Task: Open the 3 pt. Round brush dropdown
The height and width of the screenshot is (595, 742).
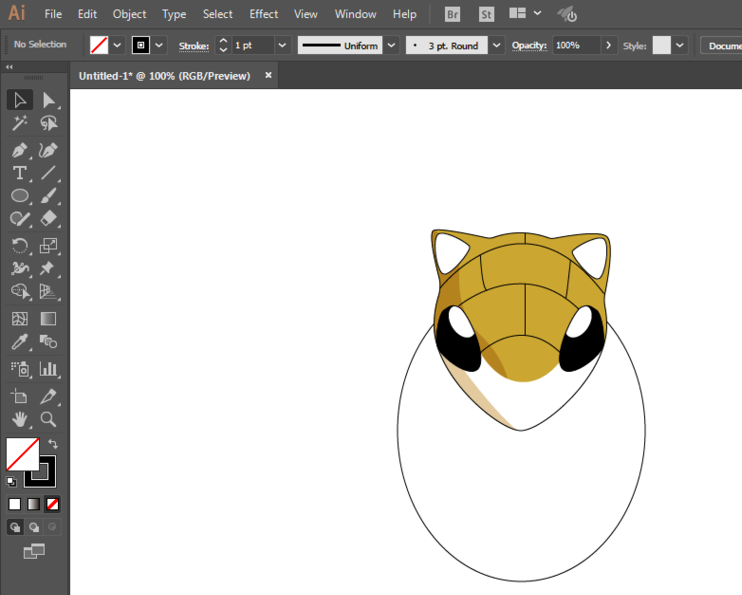Action: (496, 45)
